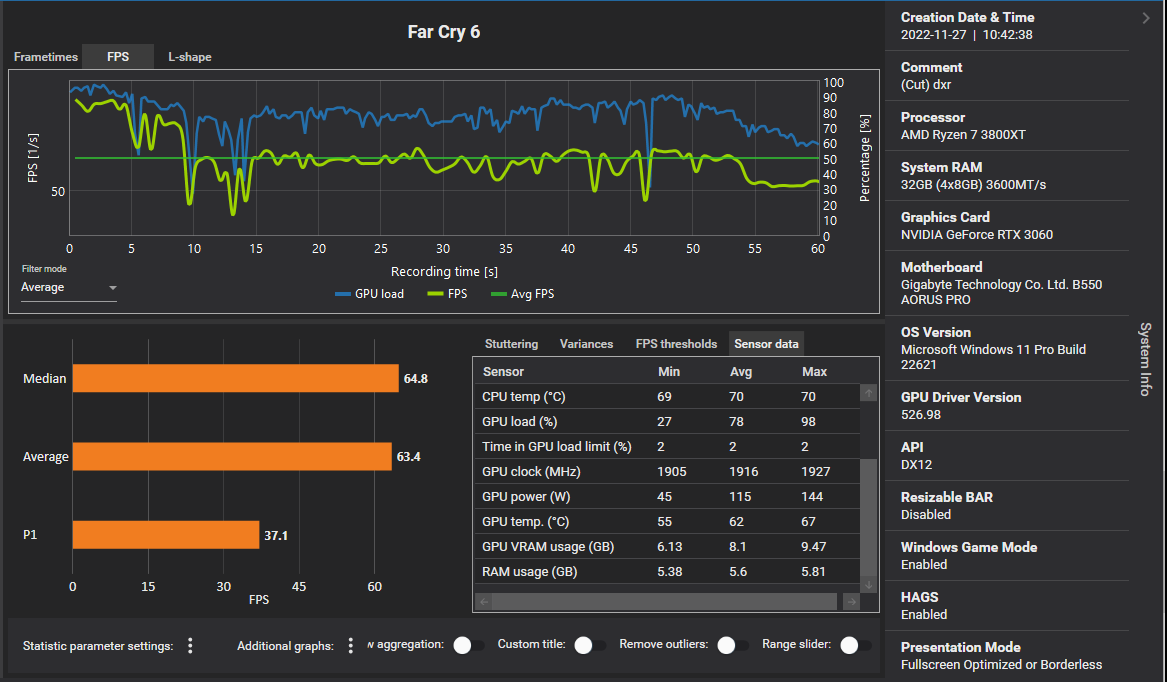The width and height of the screenshot is (1167, 682).
Task: Click the NVIDIA GeForce RTX 3060 text
Action: pos(976,235)
